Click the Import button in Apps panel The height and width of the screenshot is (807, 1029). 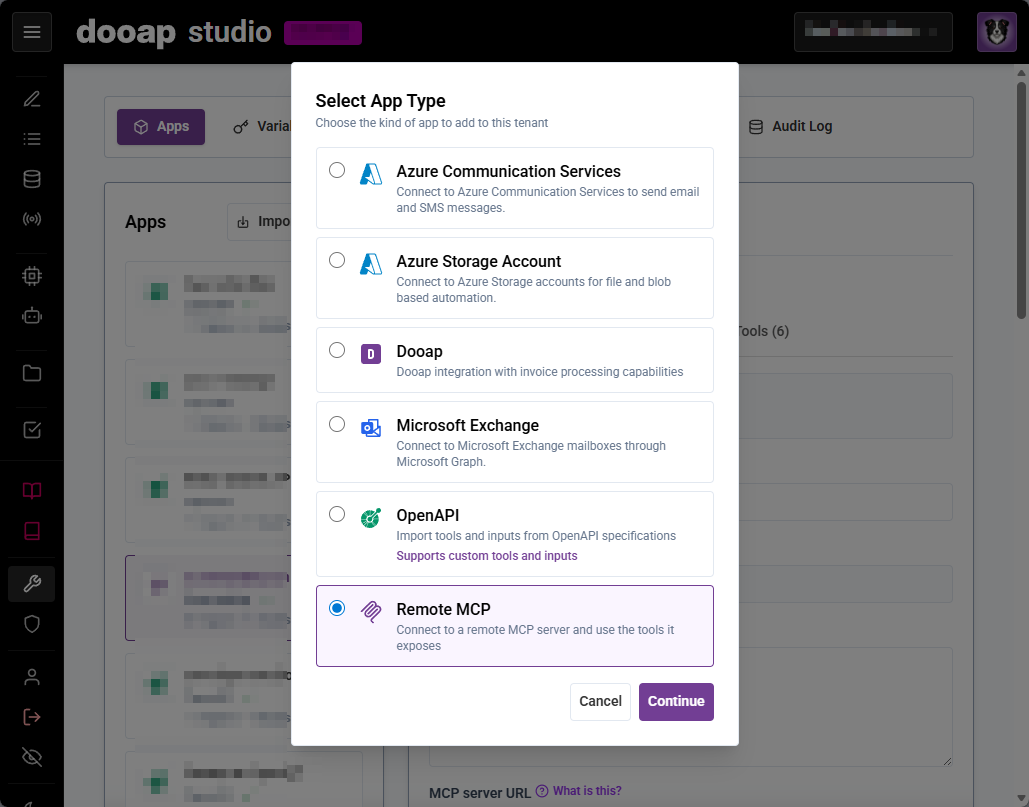[x=260, y=222]
